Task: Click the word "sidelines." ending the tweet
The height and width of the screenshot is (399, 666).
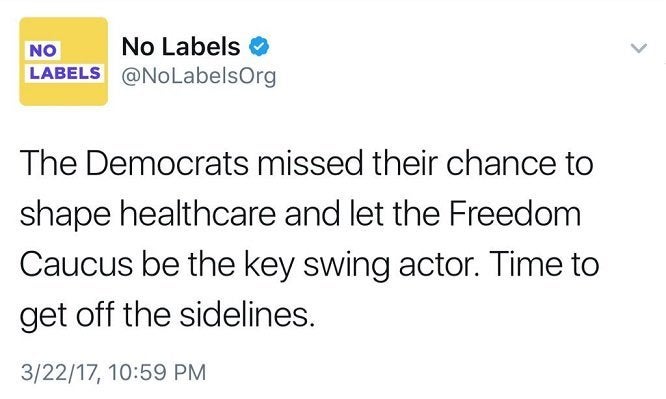Action: (247, 315)
